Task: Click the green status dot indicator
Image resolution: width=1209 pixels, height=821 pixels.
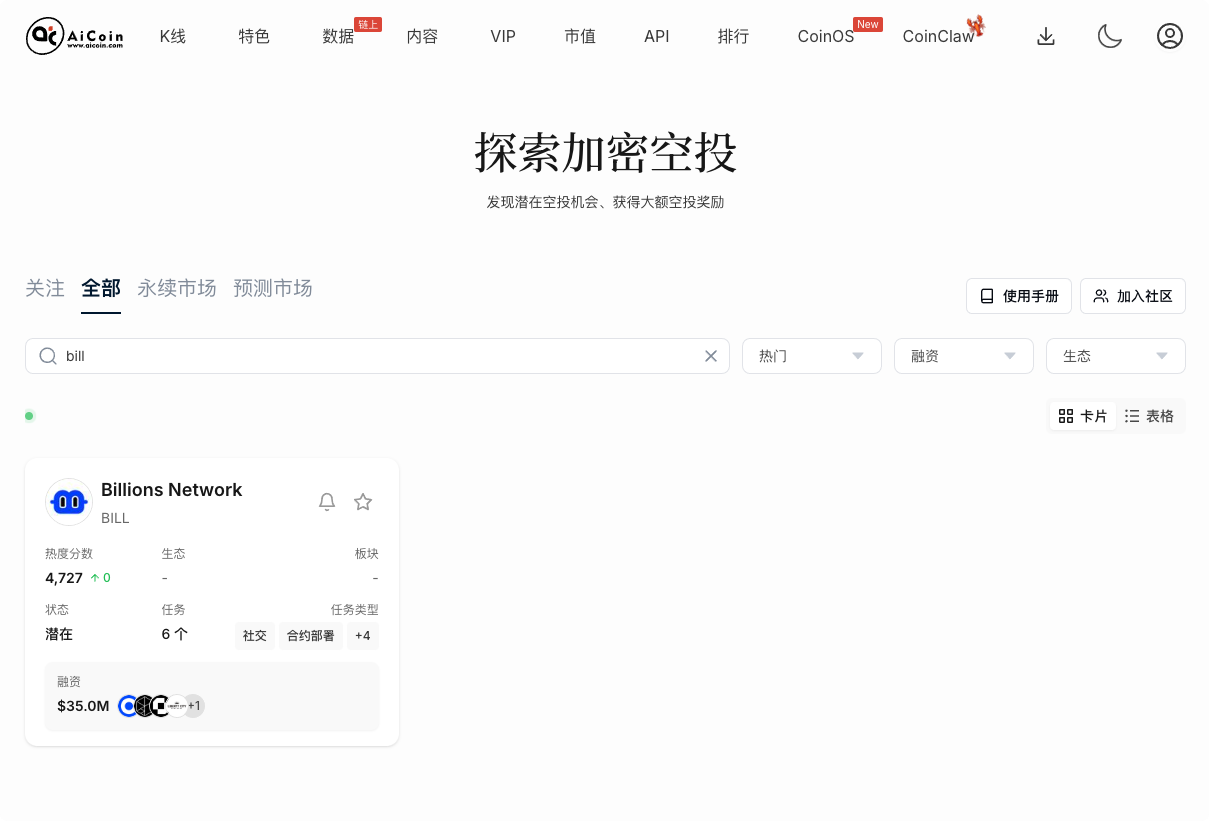Action: [x=29, y=415]
